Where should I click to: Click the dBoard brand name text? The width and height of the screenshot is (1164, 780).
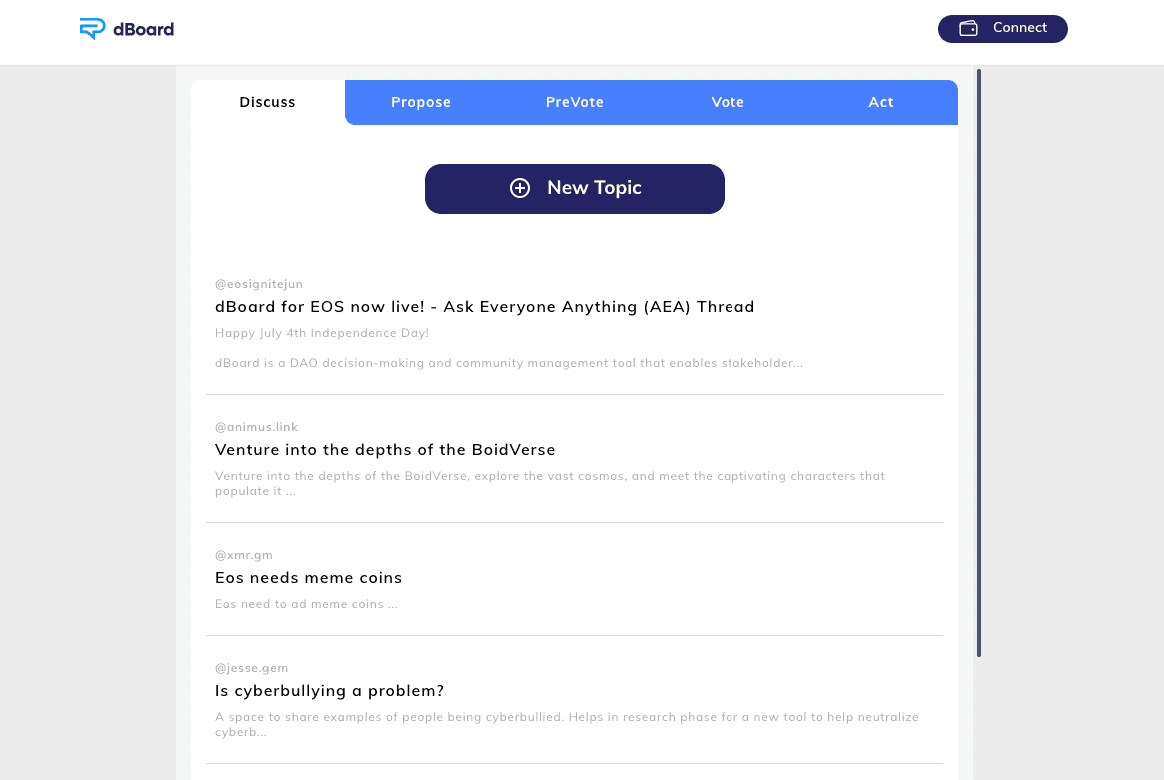coord(143,29)
